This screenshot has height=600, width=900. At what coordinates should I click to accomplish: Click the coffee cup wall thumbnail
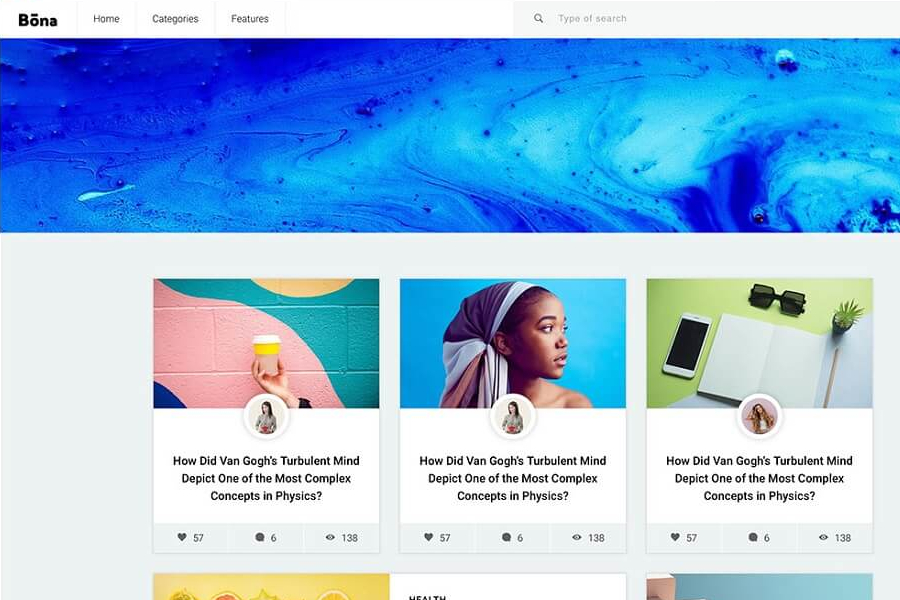266,343
